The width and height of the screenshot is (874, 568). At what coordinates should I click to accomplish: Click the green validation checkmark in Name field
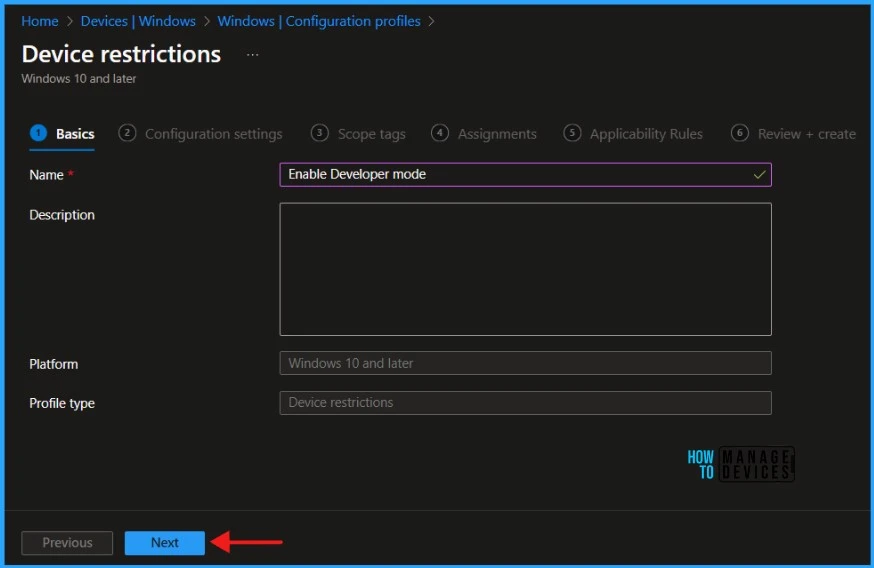click(759, 174)
